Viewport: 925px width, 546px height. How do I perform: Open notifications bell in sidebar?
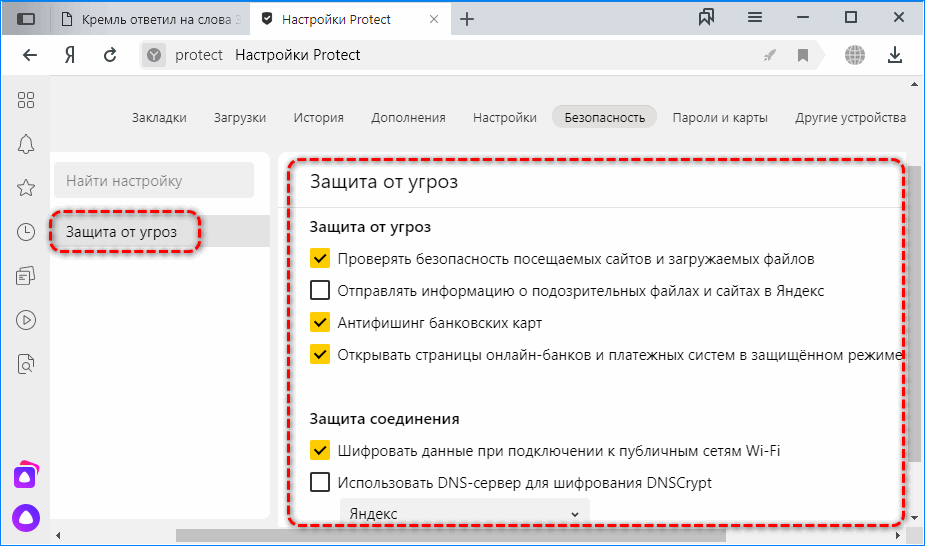point(26,144)
